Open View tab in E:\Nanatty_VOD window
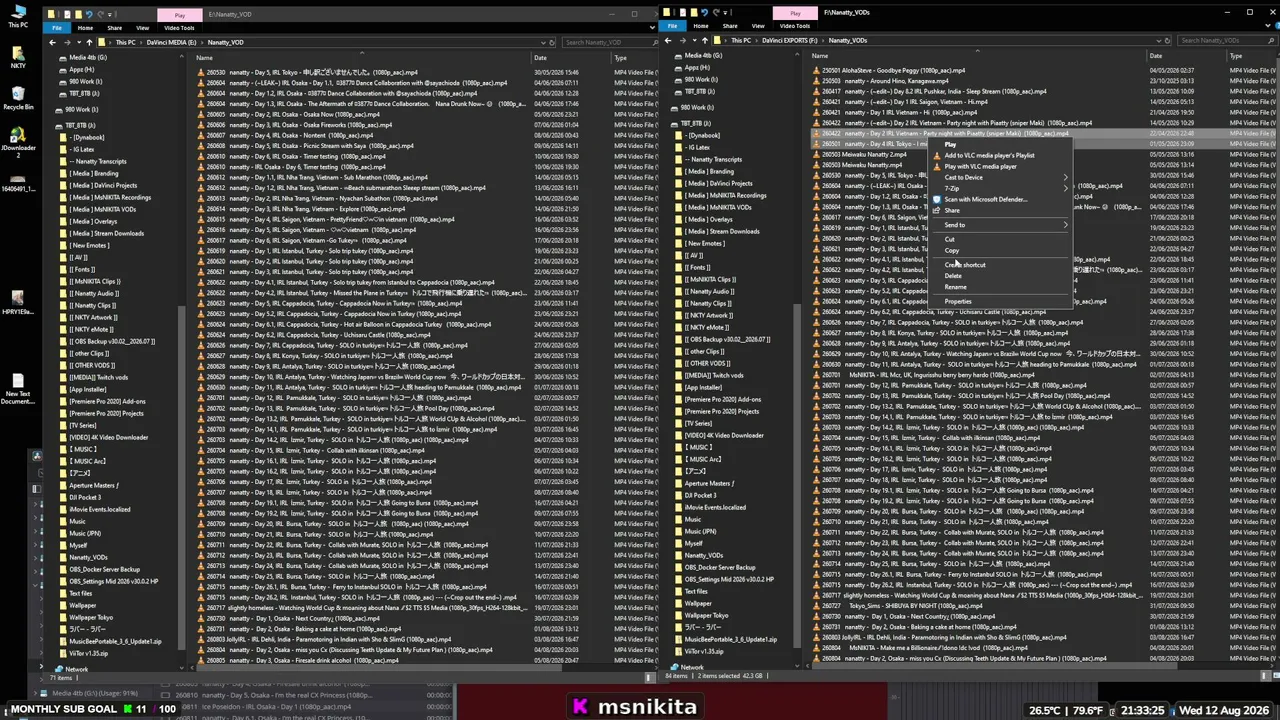The height and width of the screenshot is (720, 1280). point(142,28)
